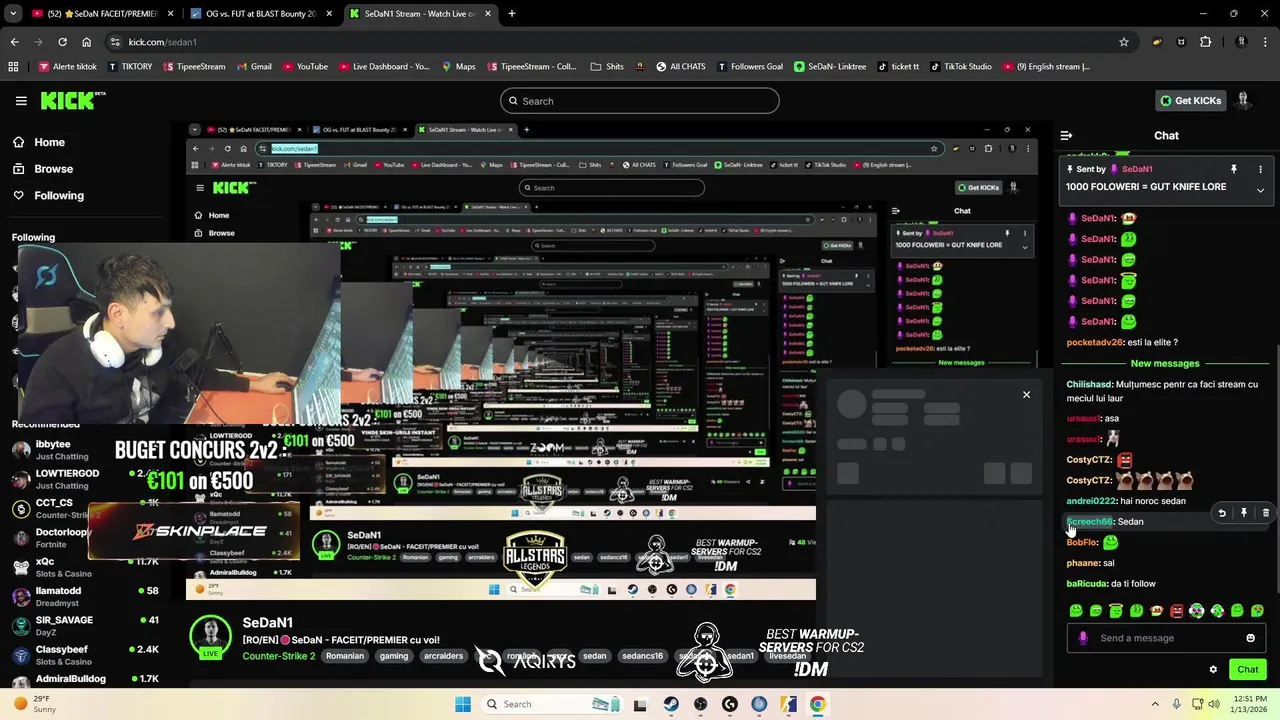Open pinned message three-dot options
The height and width of the screenshot is (720, 1280).
point(1260,169)
